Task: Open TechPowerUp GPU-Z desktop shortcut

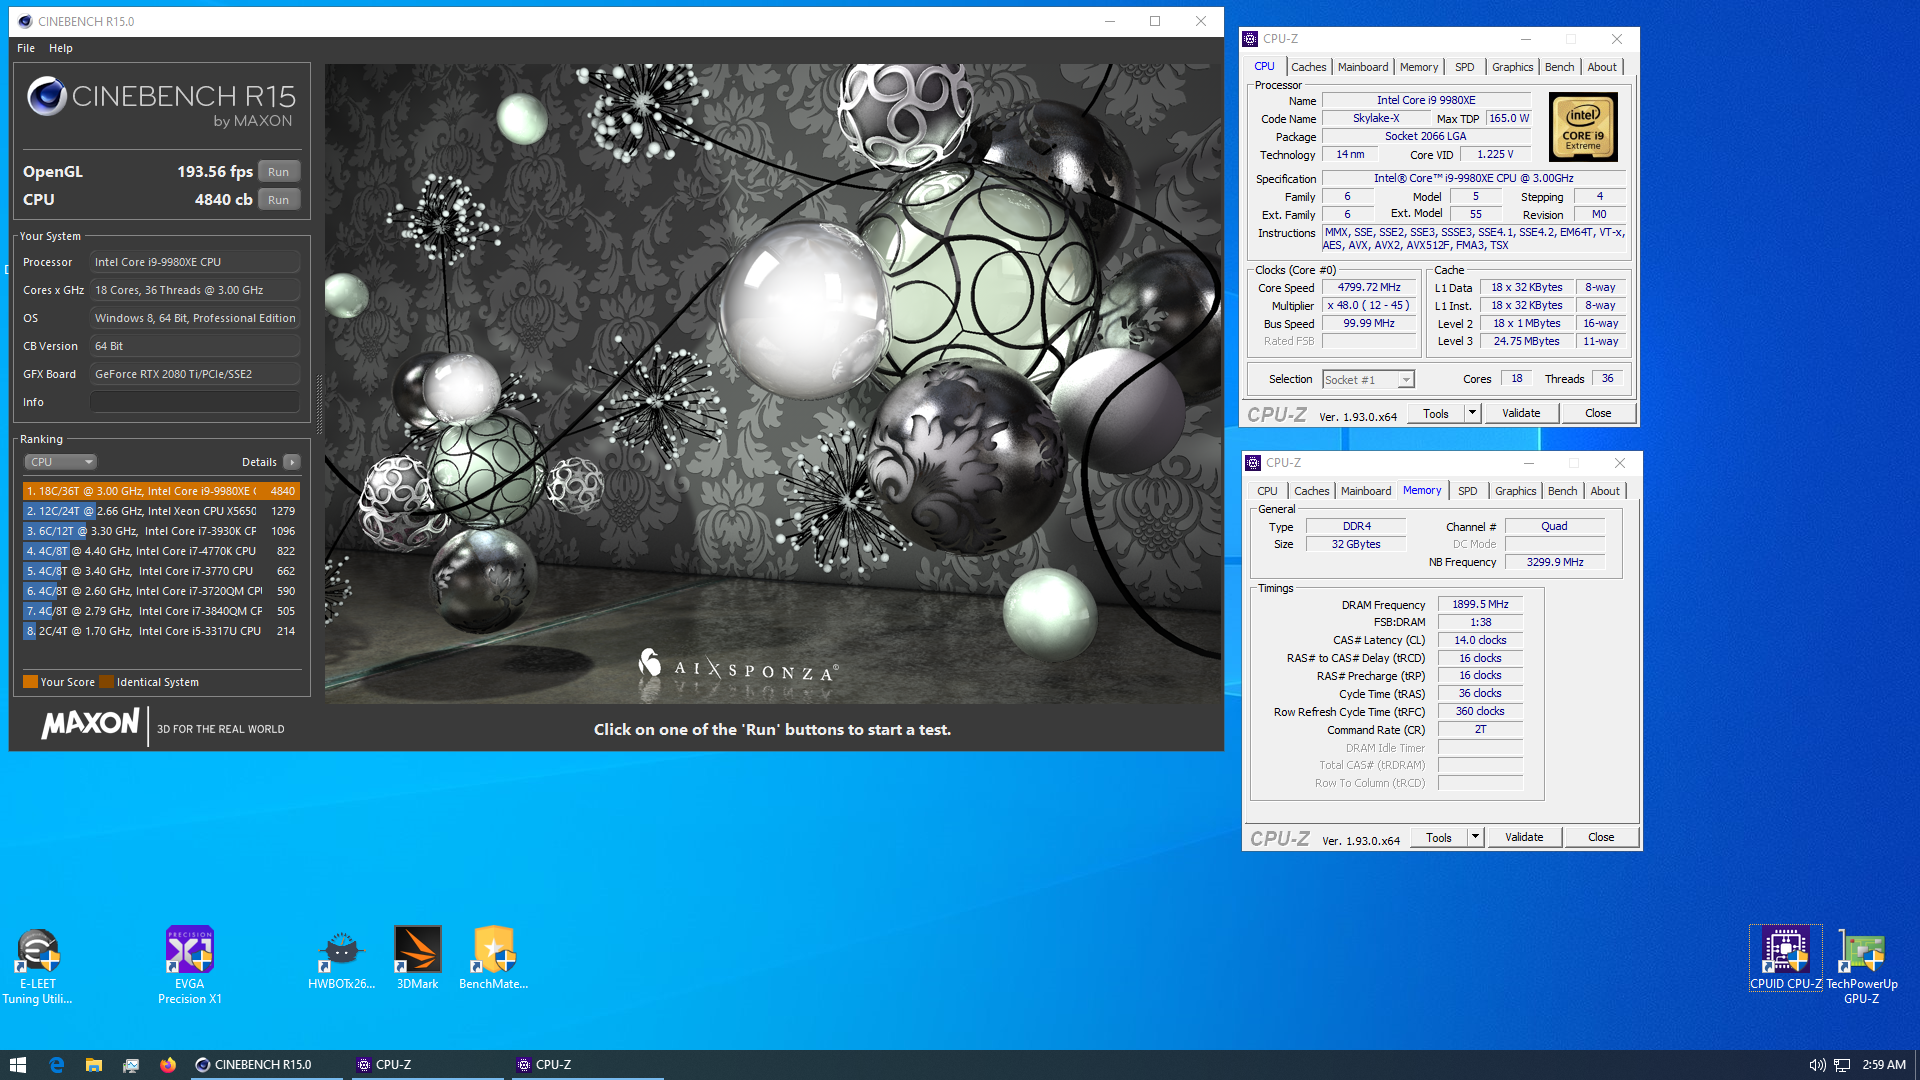Action: pyautogui.click(x=1861, y=965)
